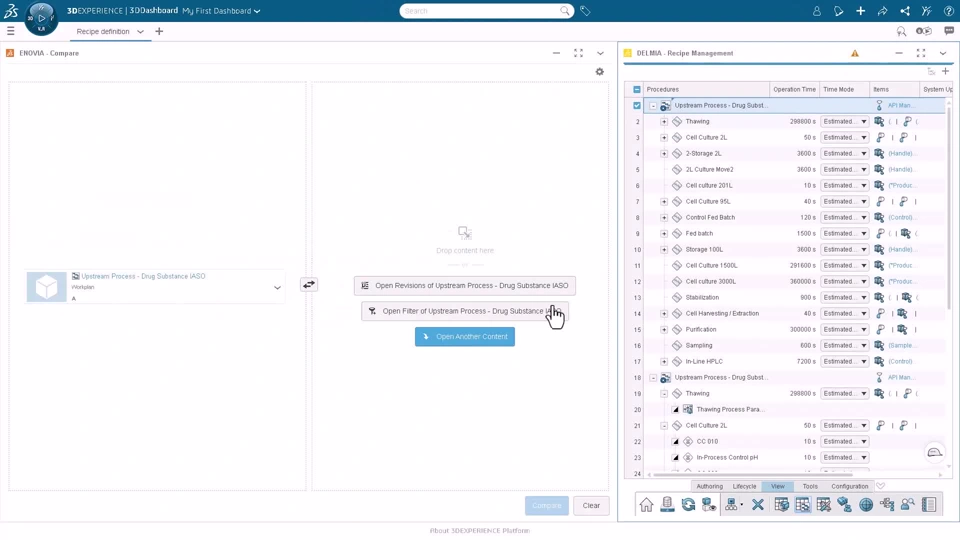Click the database save icon in action bar
This screenshot has height=540, width=960.
(667, 504)
